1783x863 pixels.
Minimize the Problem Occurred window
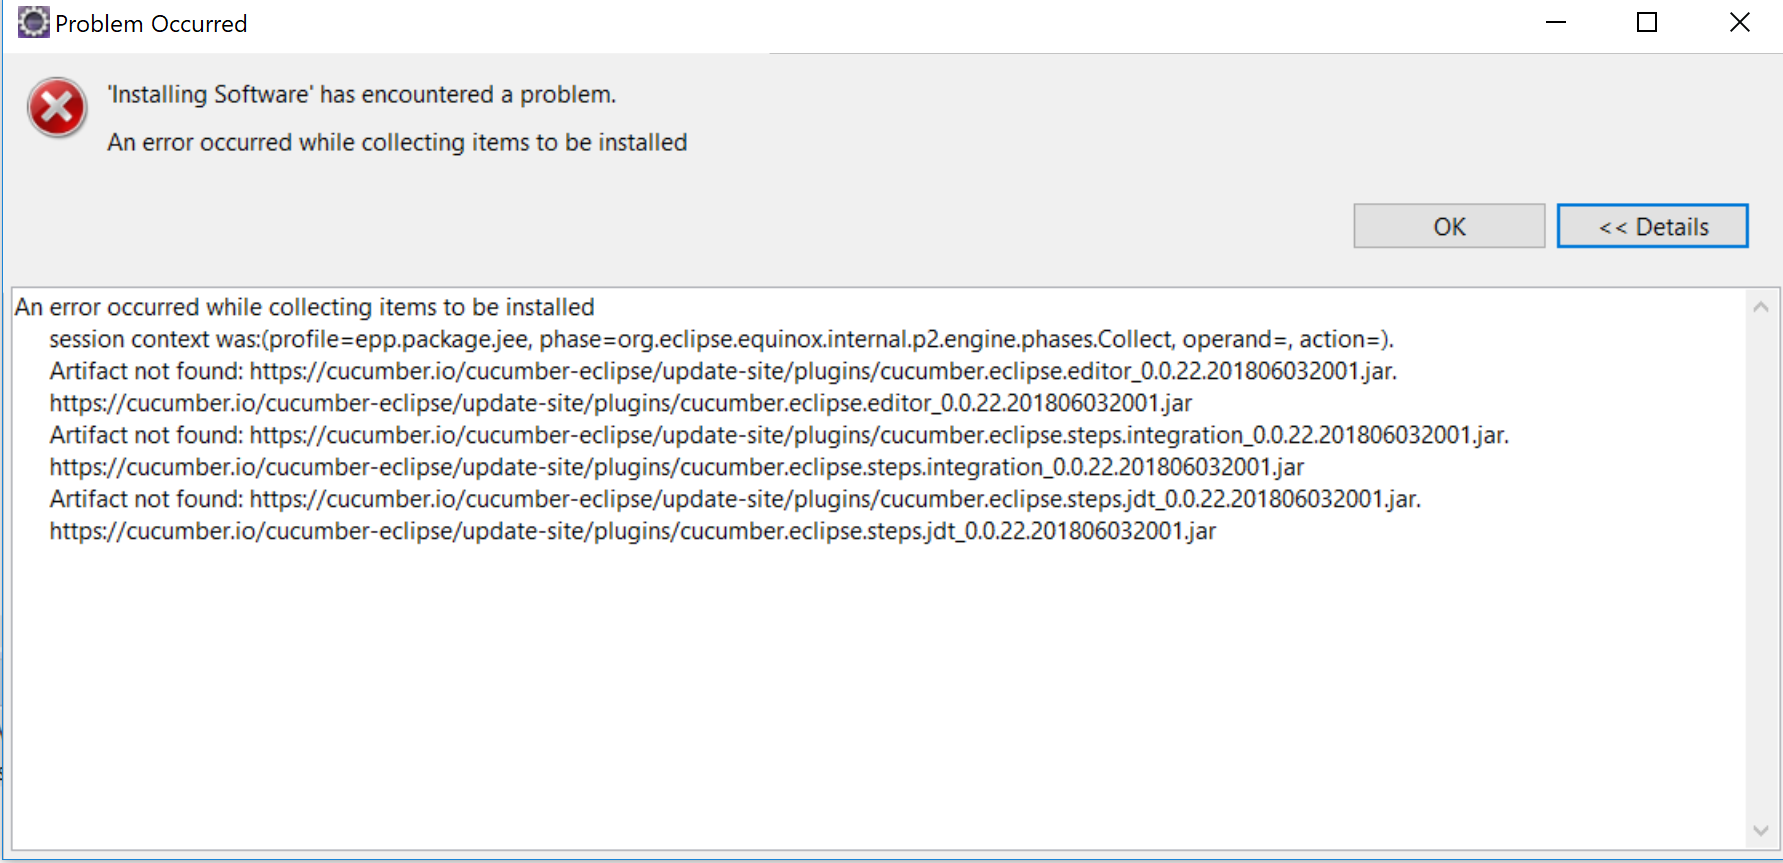click(1556, 22)
